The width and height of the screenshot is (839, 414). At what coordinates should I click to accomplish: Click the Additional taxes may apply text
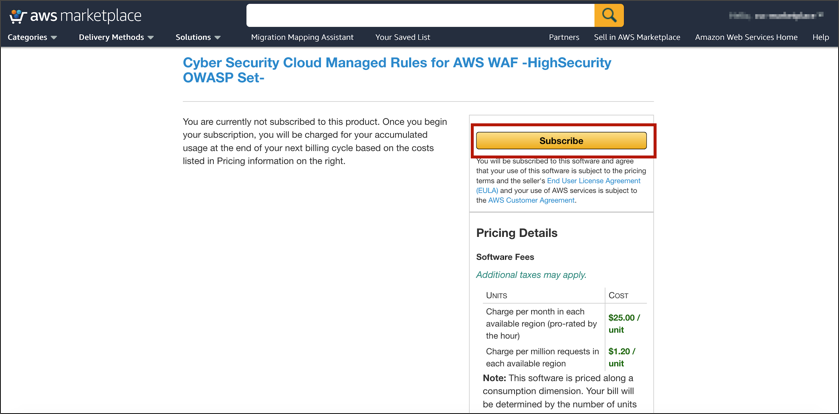click(x=531, y=275)
